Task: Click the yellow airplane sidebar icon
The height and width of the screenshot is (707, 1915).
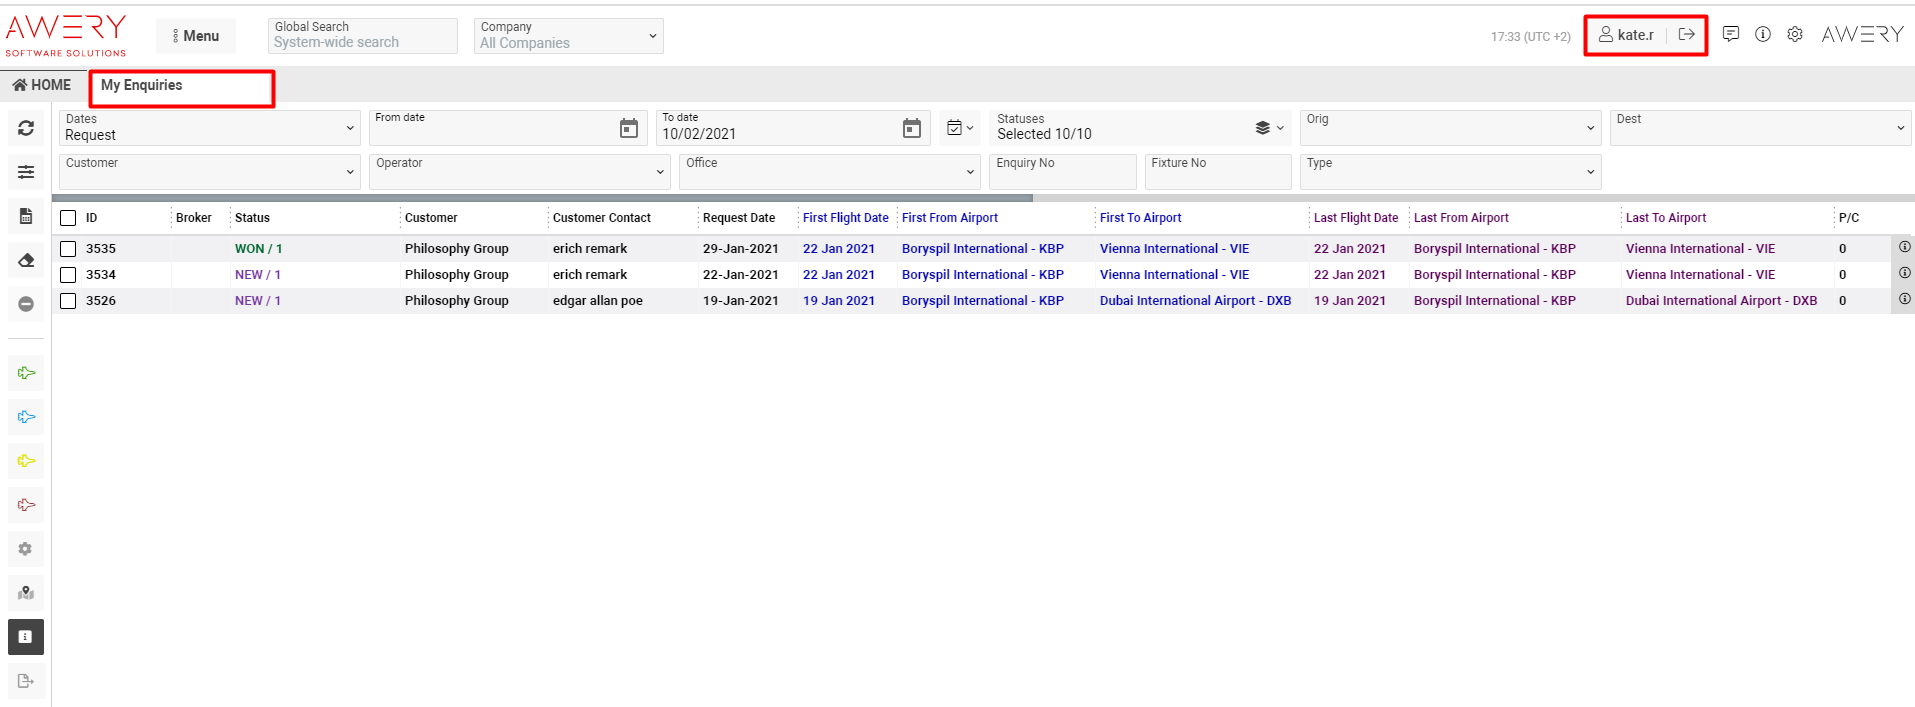Action: point(26,461)
